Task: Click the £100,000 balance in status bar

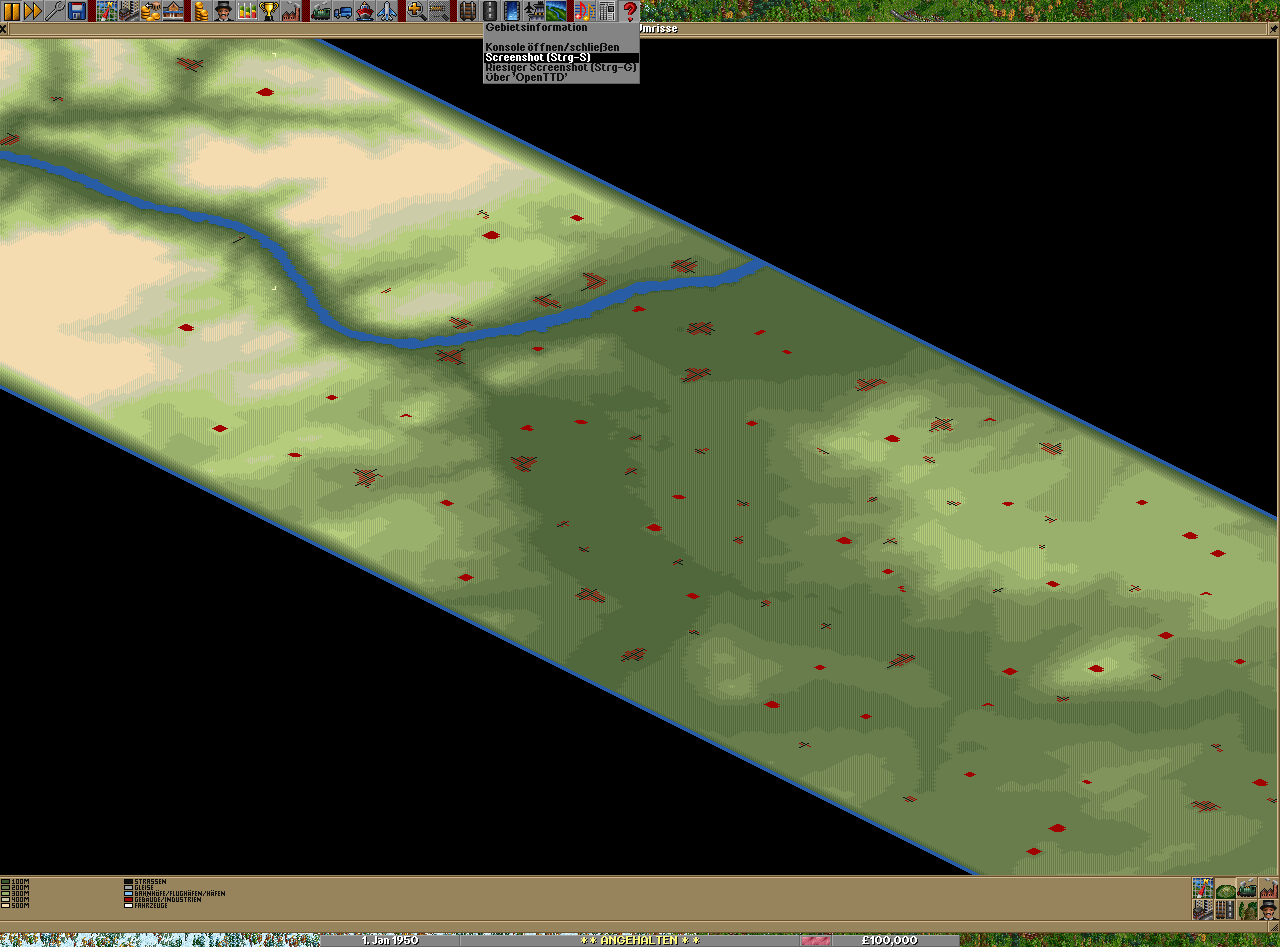Action: pos(890,940)
